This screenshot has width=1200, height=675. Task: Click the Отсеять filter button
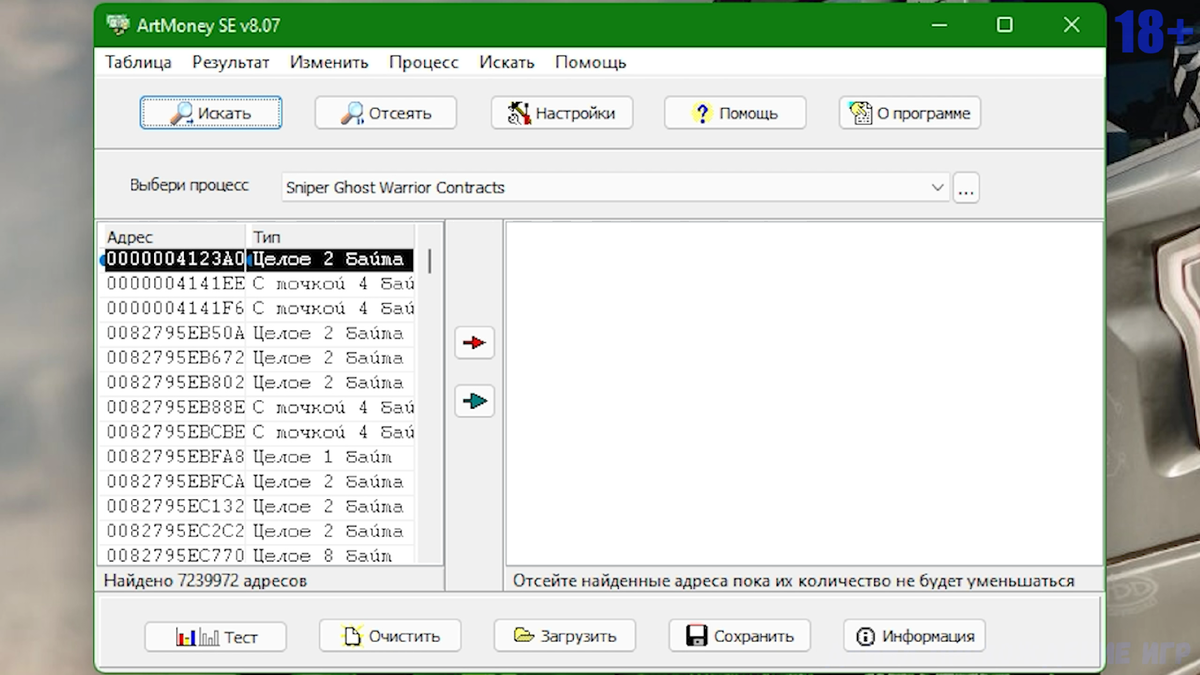click(x=386, y=113)
